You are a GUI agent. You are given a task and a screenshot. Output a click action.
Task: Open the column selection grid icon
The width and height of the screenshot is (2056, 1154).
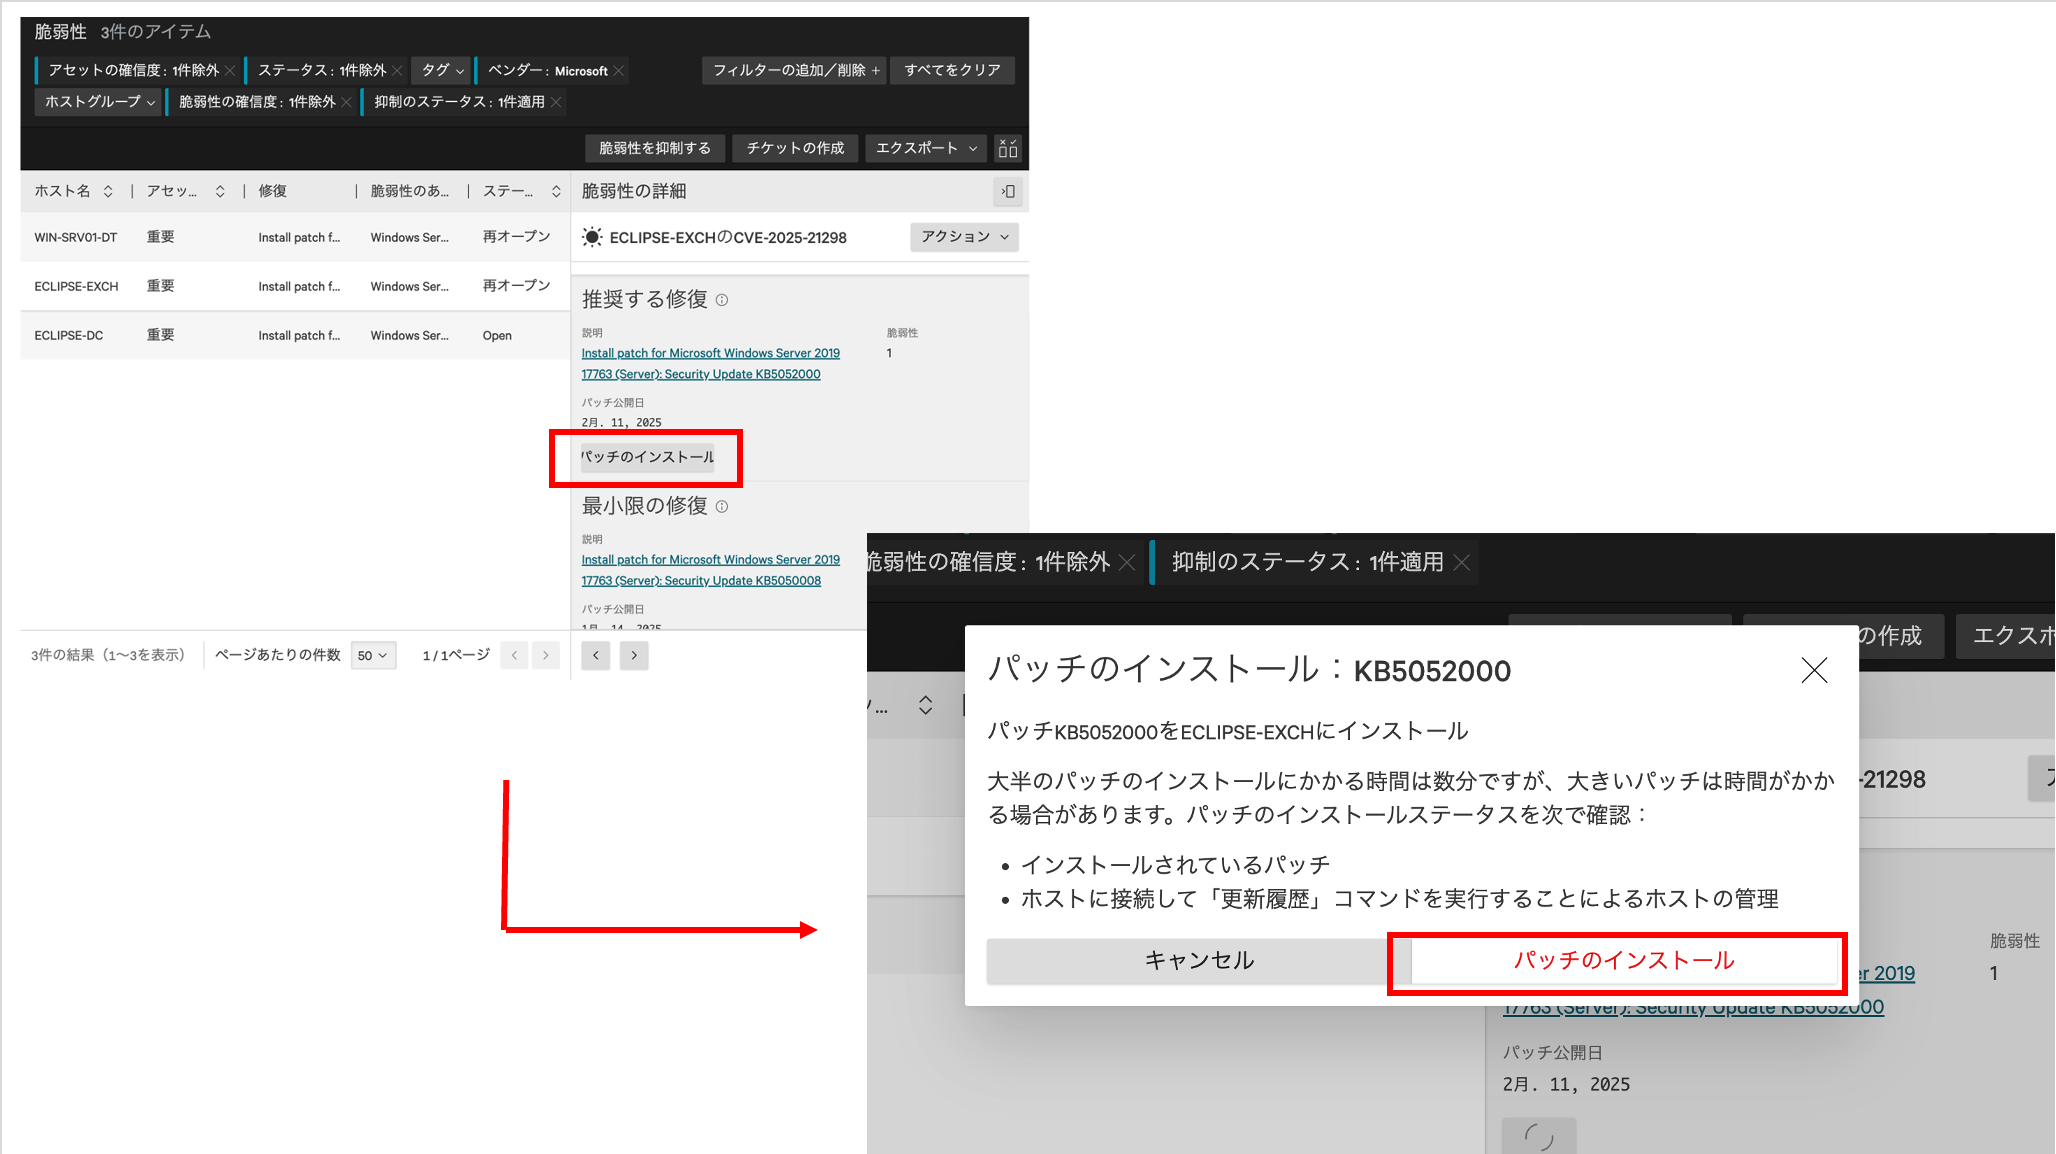pos(1008,148)
